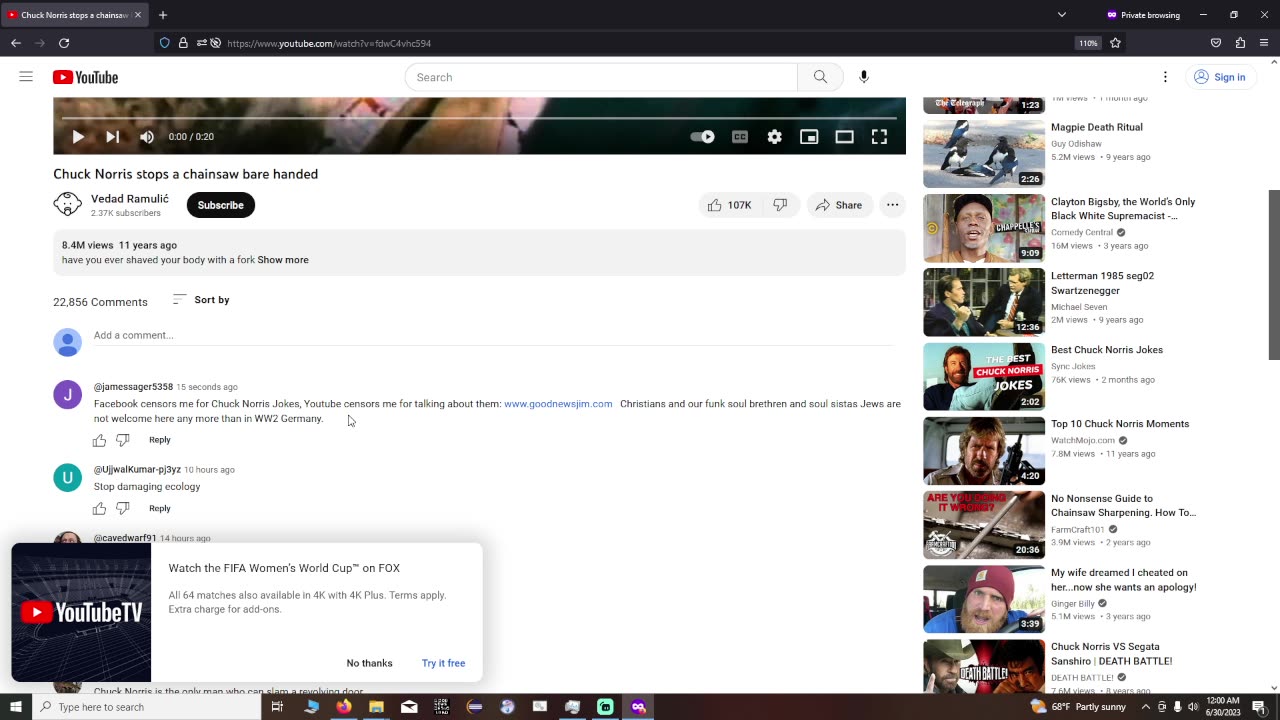The height and width of the screenshot is (720, 1280).
Task: Share the video
Action: [x=838, y=205]
